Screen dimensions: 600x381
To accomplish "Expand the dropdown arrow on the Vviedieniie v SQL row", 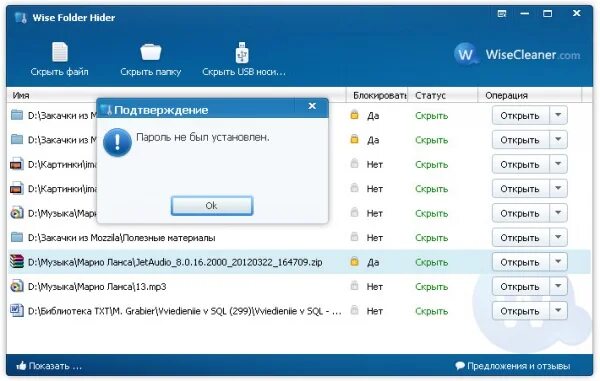I will 558,311.
